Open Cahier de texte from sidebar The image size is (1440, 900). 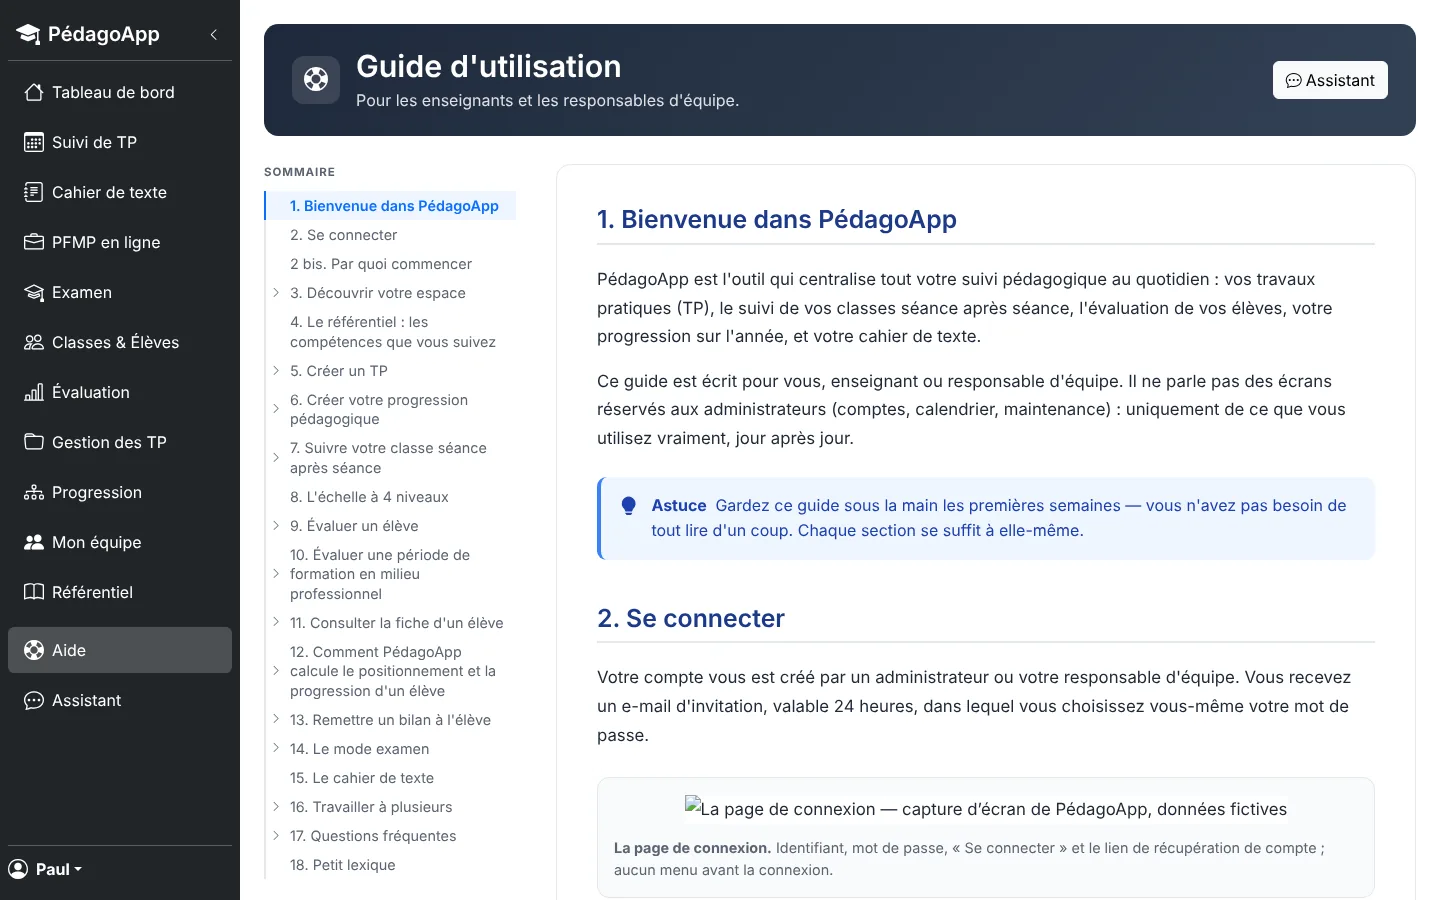(120, 192)
